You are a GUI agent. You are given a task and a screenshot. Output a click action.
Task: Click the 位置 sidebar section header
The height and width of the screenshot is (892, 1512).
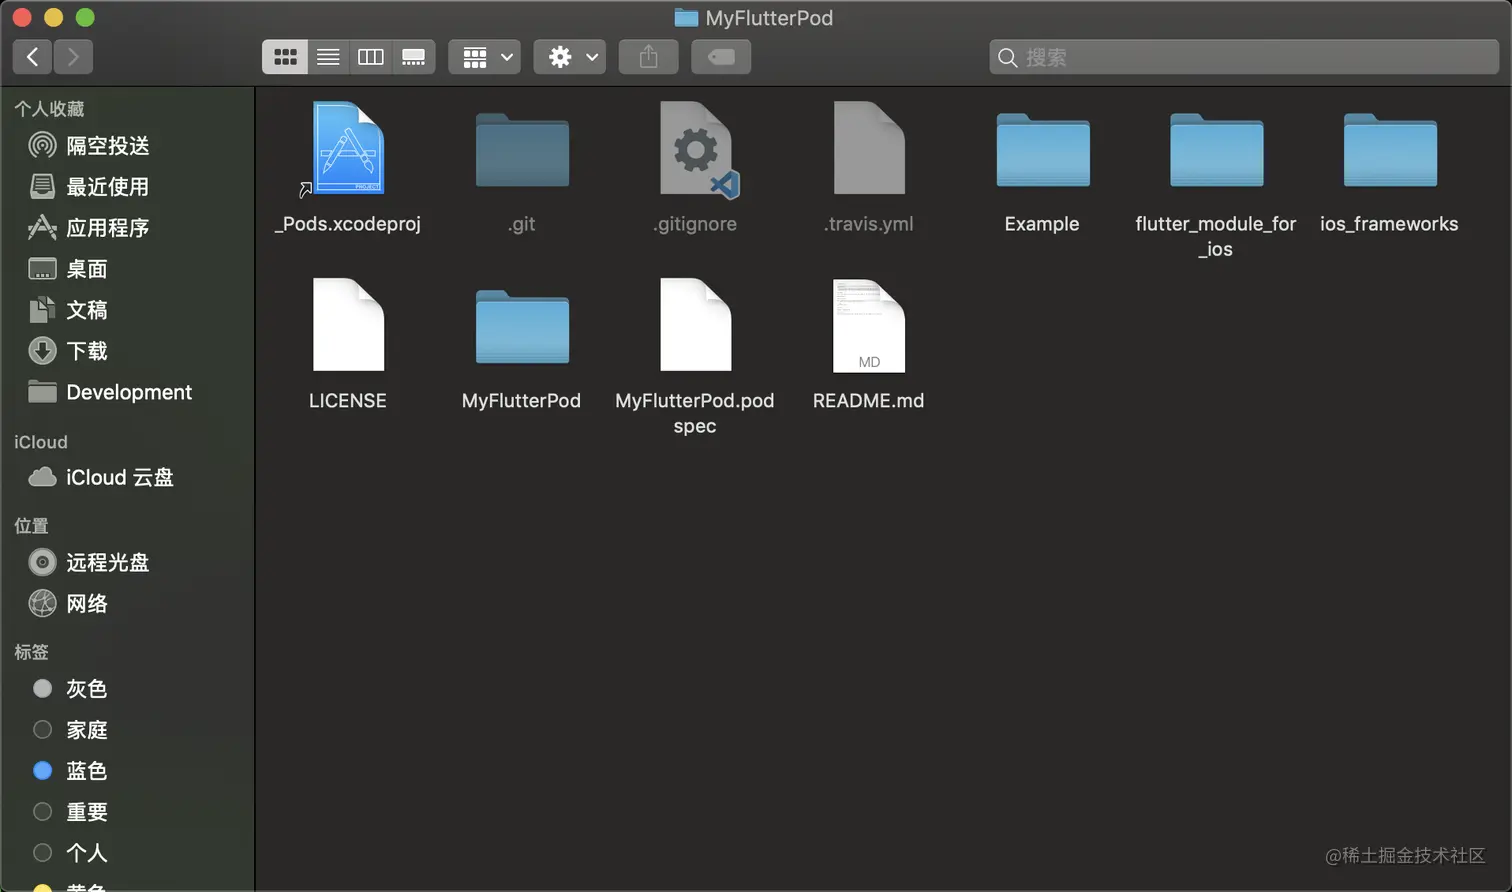31,526
